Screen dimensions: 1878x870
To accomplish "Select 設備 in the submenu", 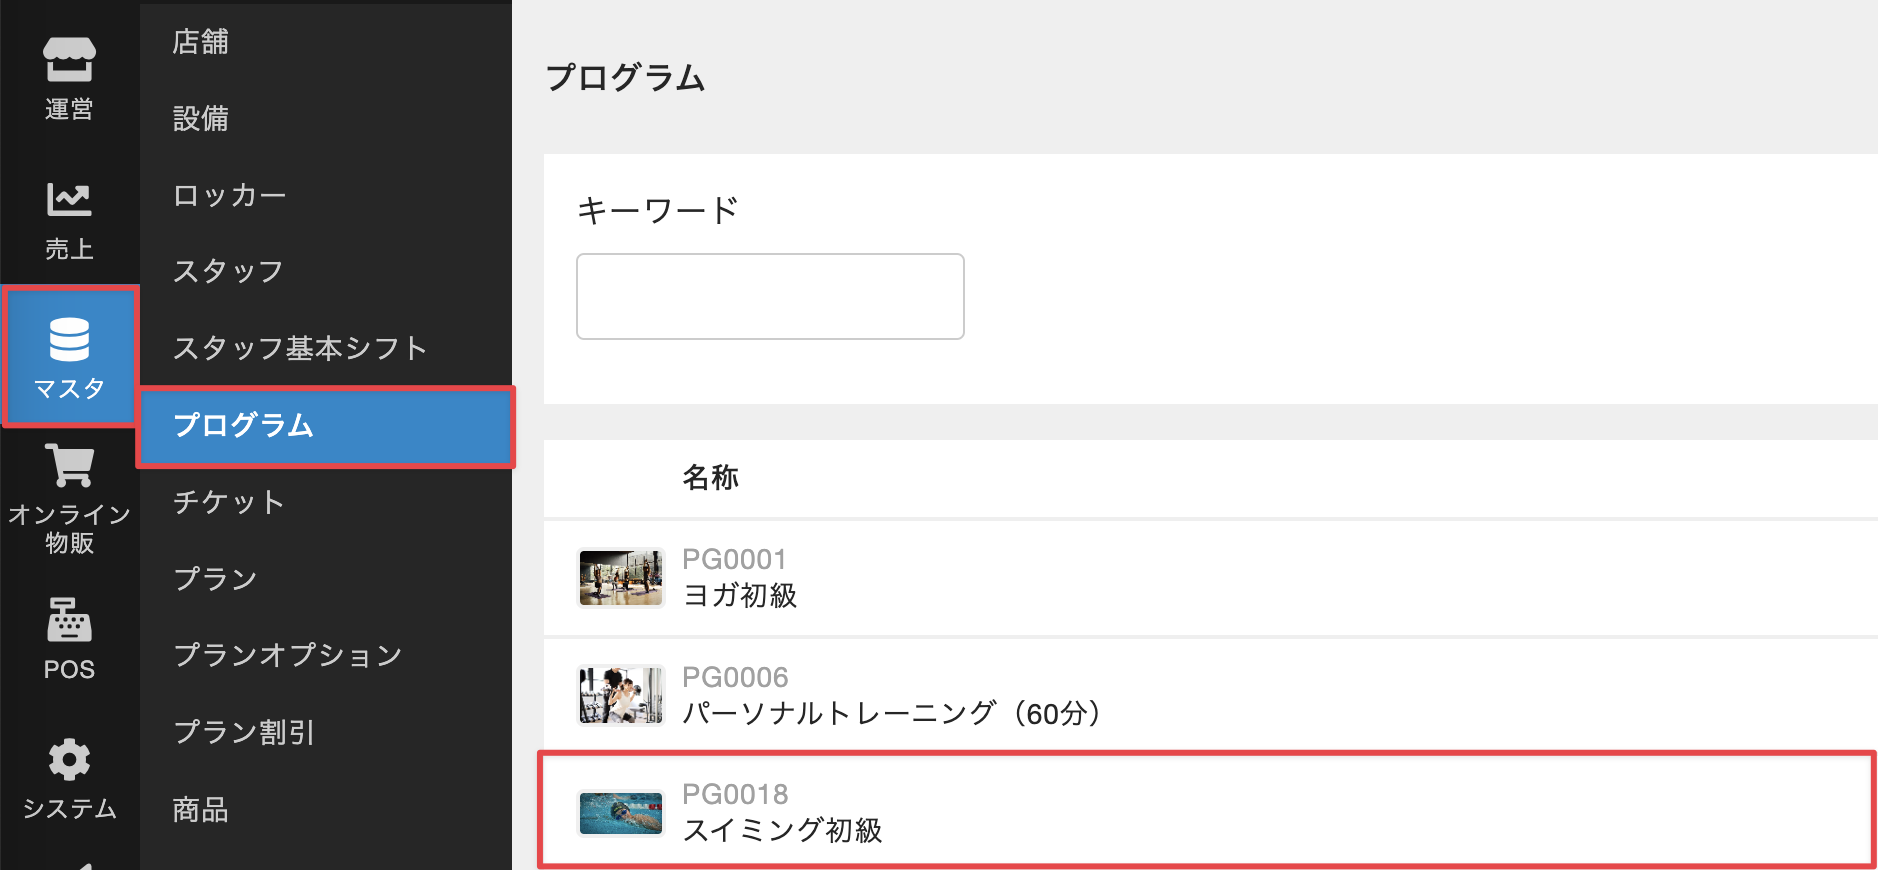I will coord(201,119).
